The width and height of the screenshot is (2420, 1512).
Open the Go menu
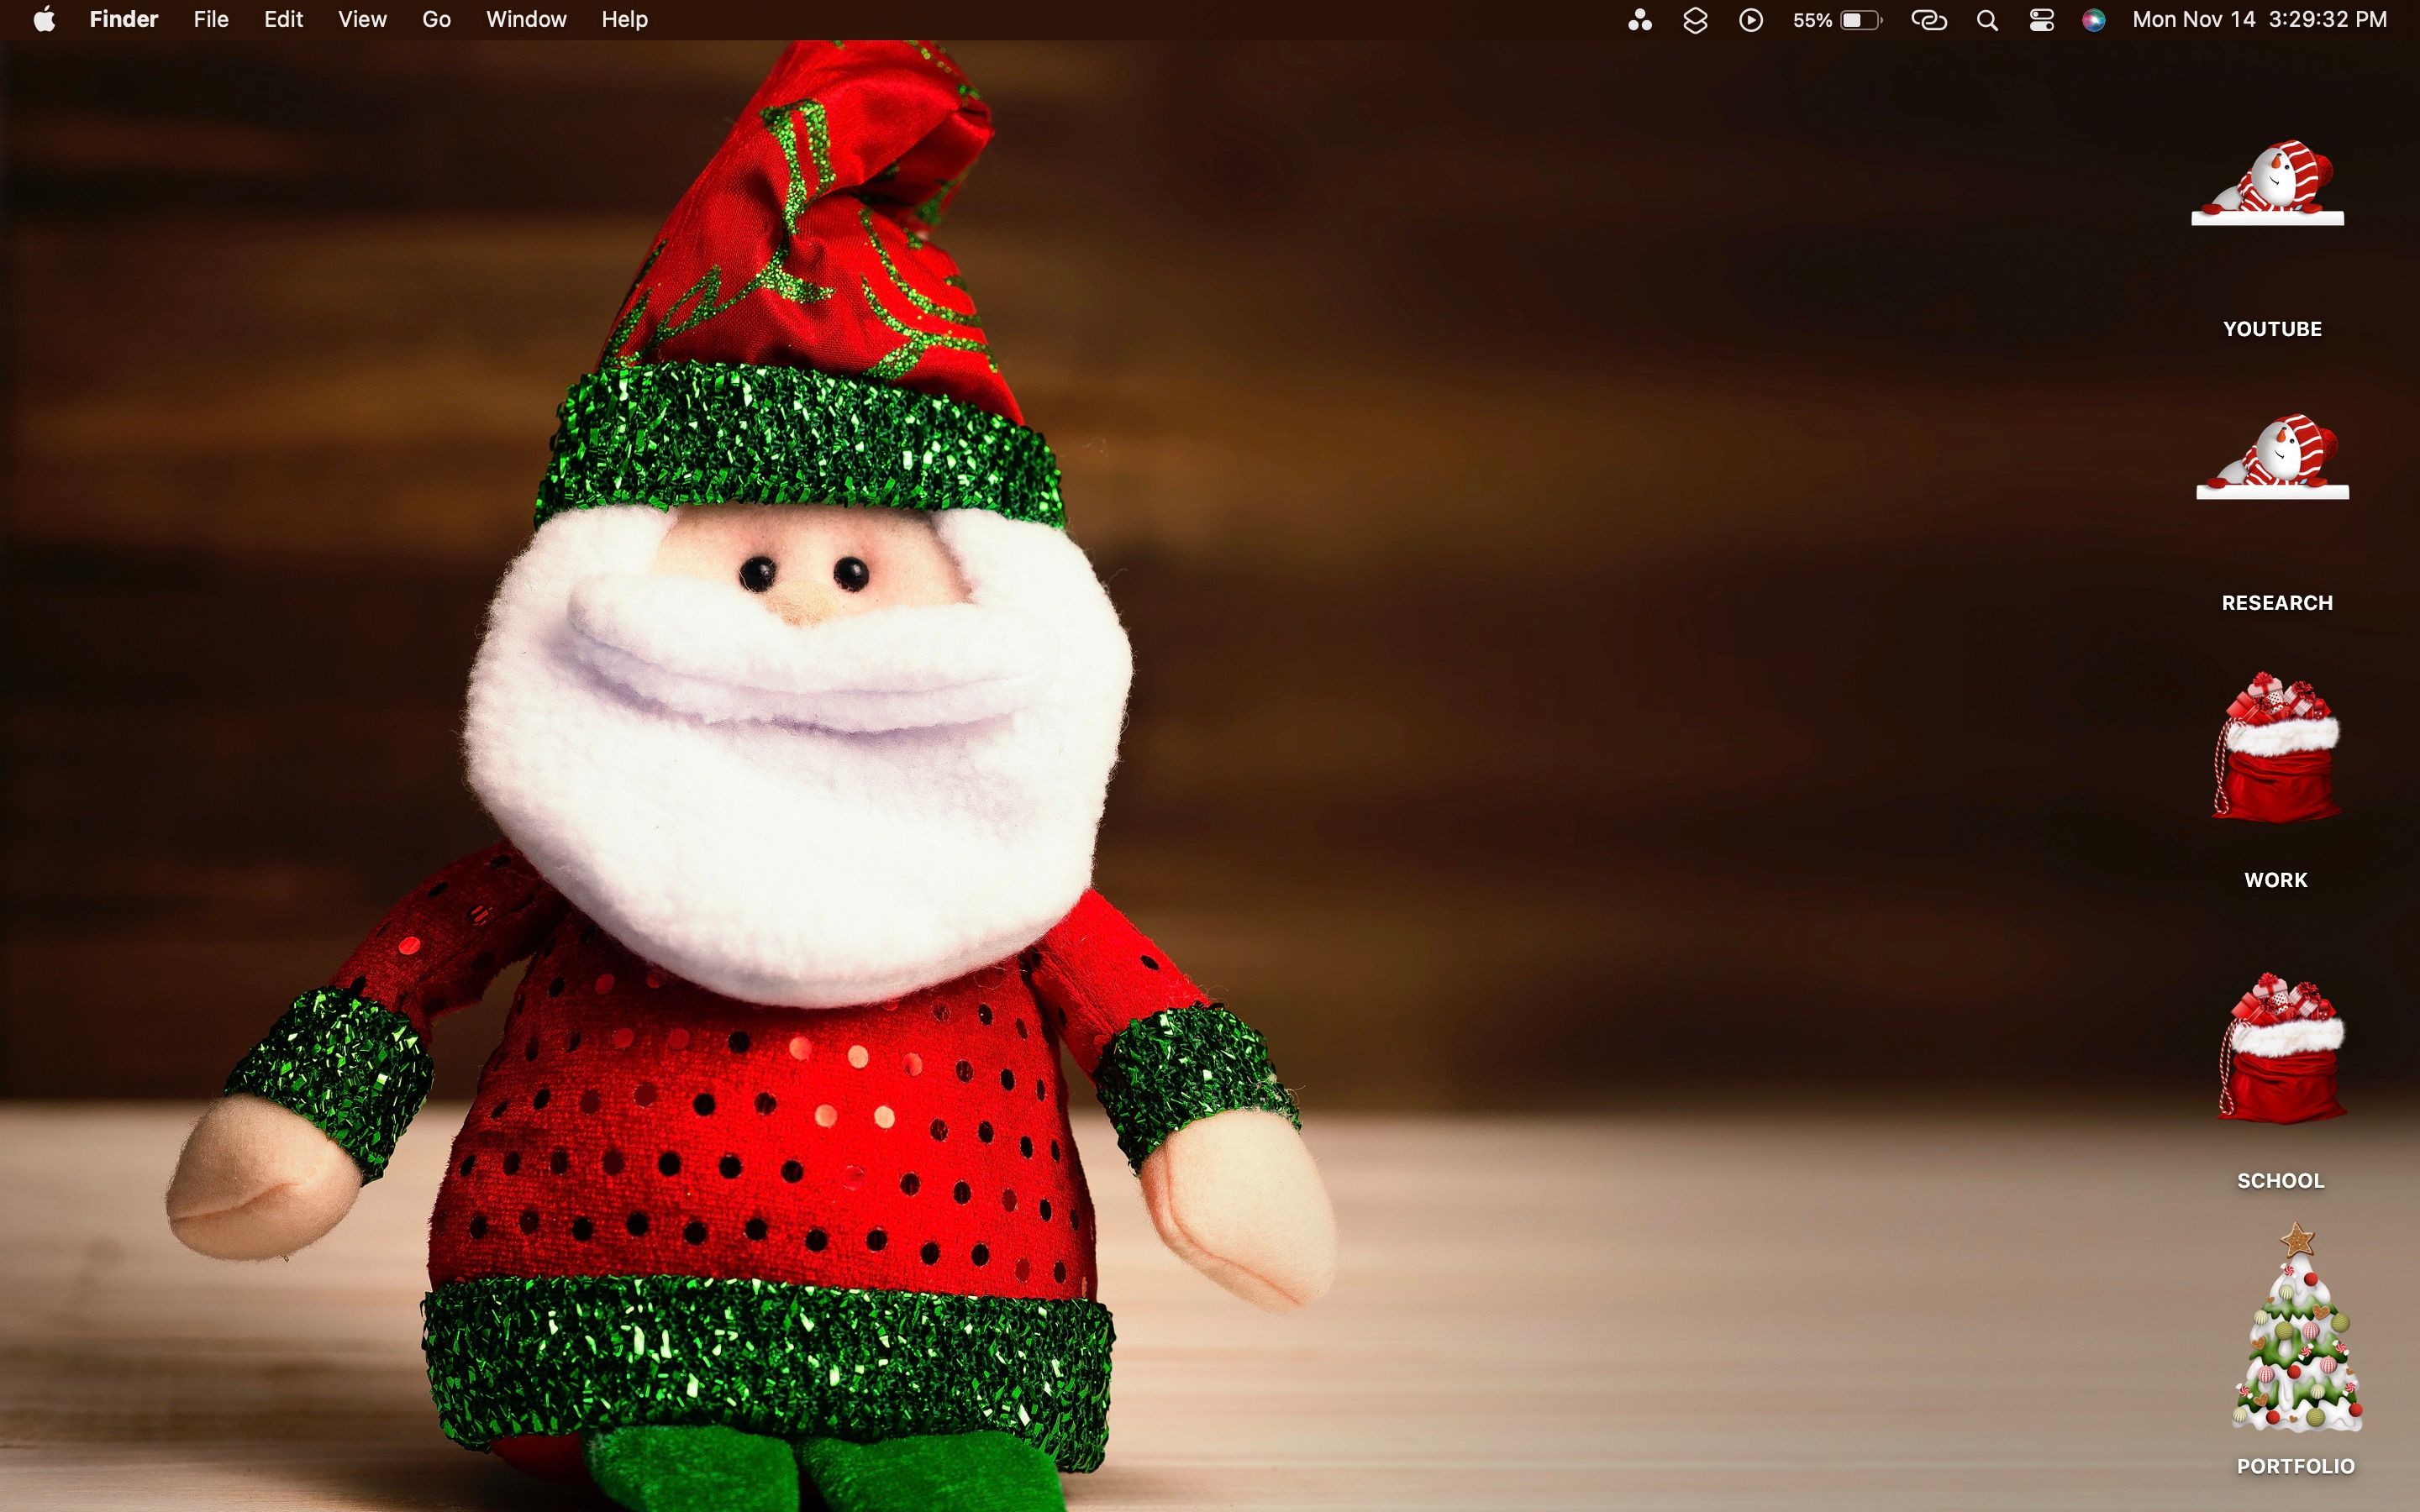coord(436,20)
